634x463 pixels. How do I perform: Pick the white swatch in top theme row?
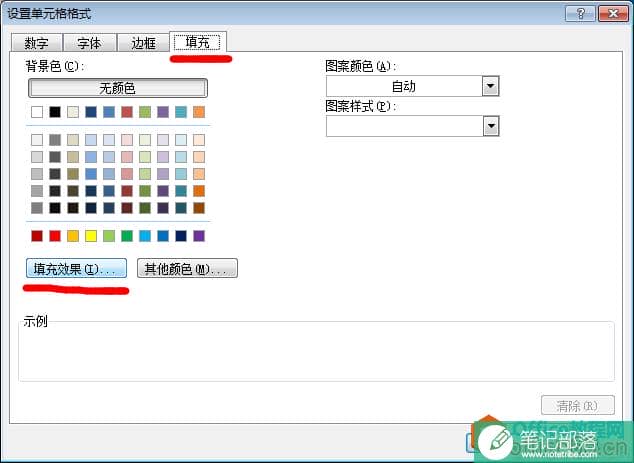[x=37, y=112]
